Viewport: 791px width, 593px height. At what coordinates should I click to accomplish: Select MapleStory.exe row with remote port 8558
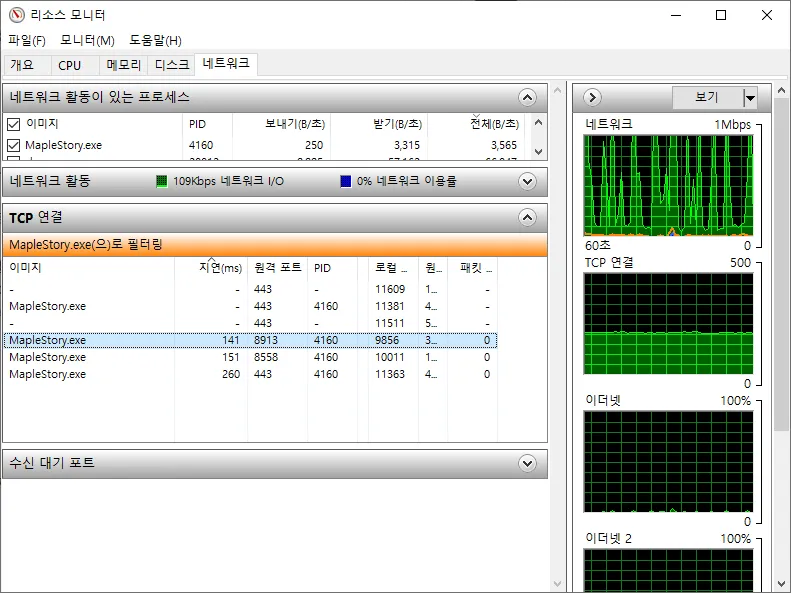pyautogui.click(x=250, y=357)
